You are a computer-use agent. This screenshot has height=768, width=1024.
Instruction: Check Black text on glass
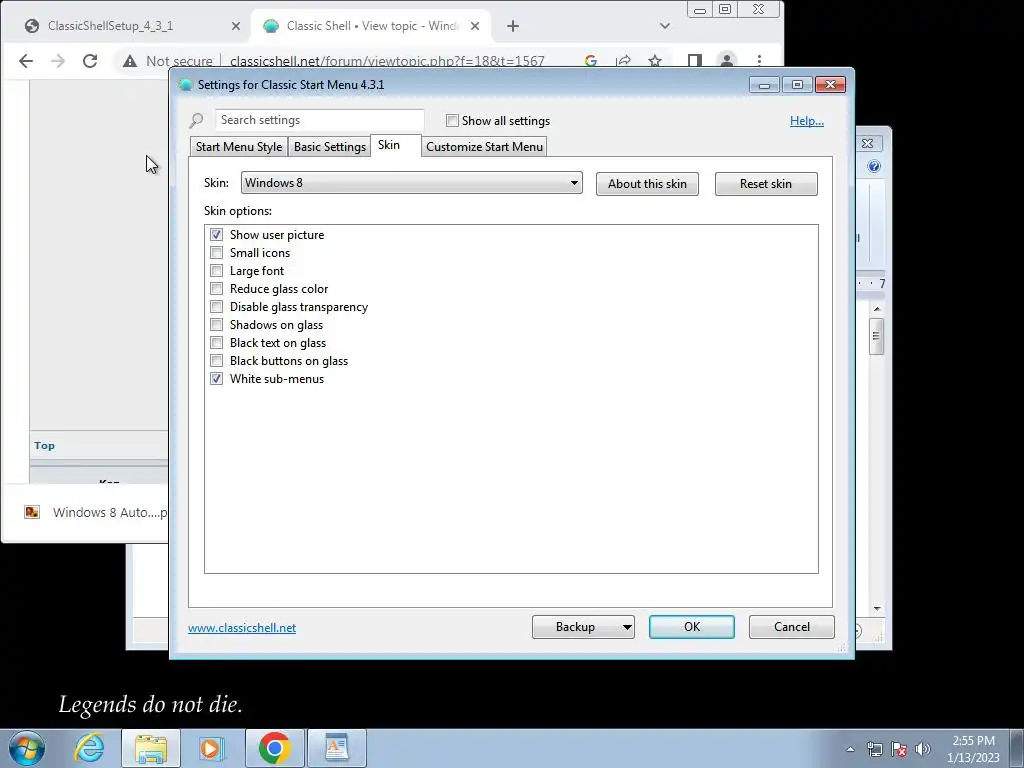[216, 343]
